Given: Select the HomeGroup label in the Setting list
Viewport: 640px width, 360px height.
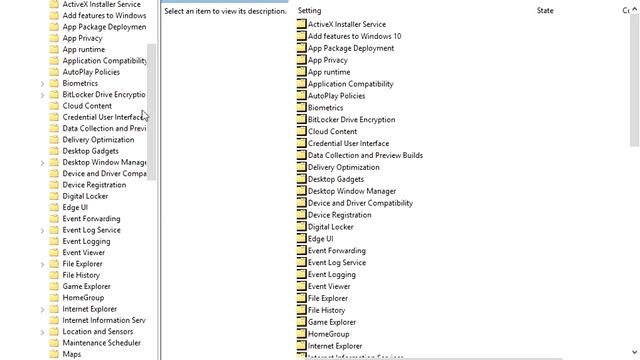Looking at the screenshot, I should pyautogui.click(x=329, y=334).
